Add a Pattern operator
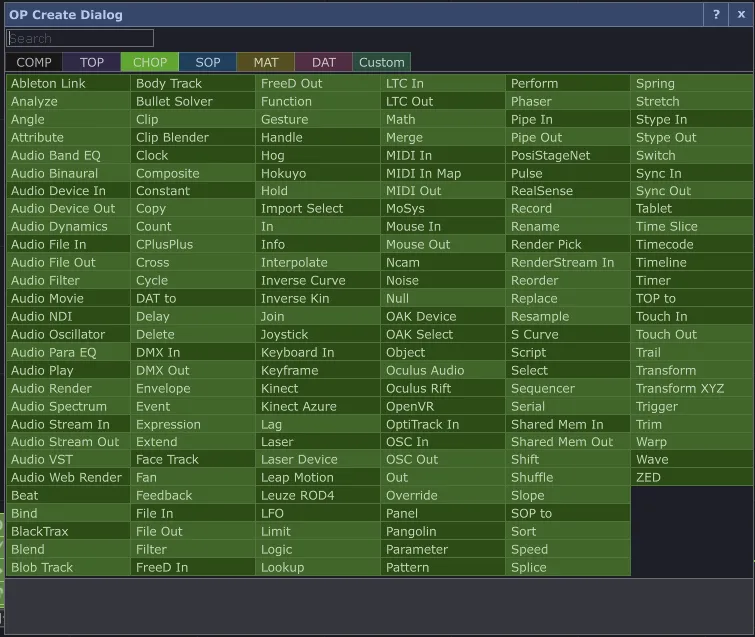The height and width of the screenshot is (637, 755). coord(443,567)
